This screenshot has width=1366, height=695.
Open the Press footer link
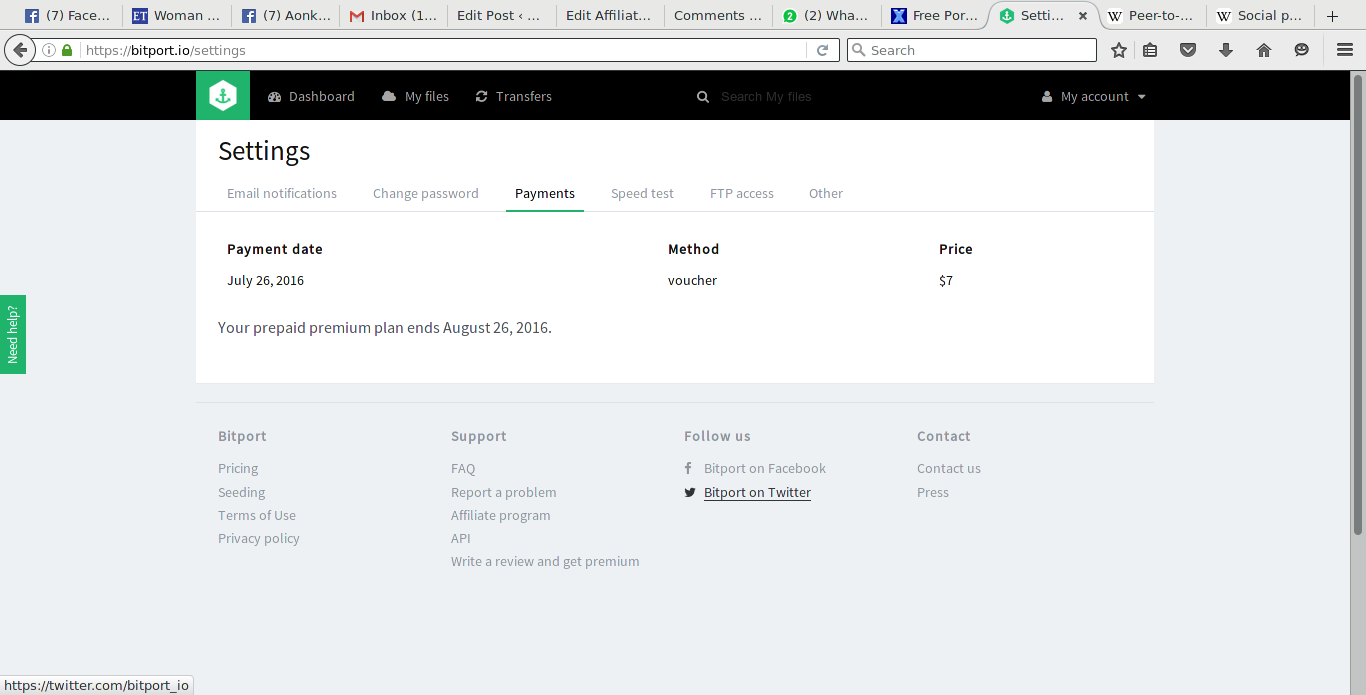click(933, 492)
